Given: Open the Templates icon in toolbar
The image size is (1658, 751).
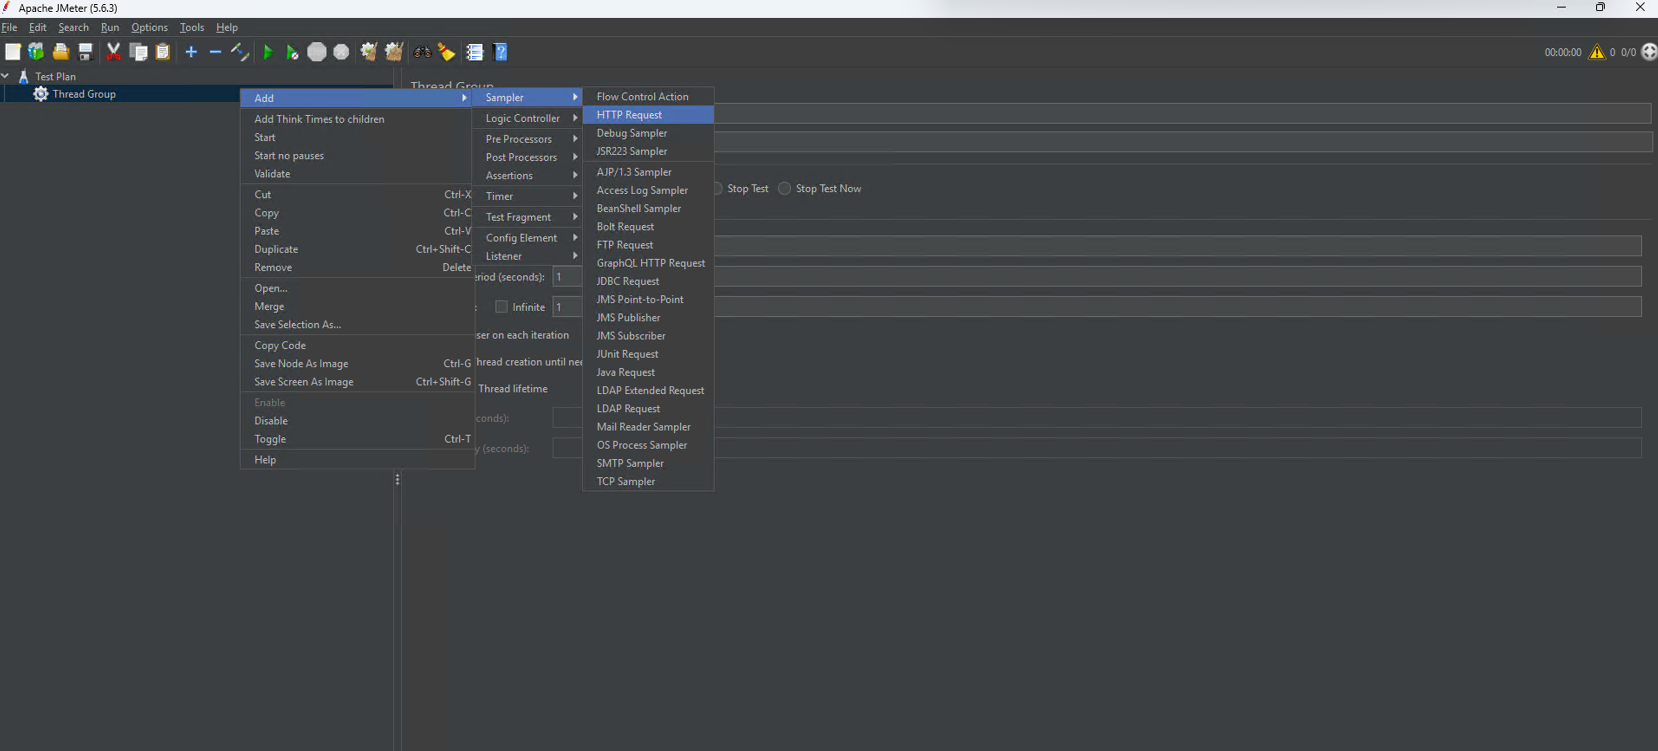Looking at the screenshot, I should pyautogui.click(x=36, y=52).
